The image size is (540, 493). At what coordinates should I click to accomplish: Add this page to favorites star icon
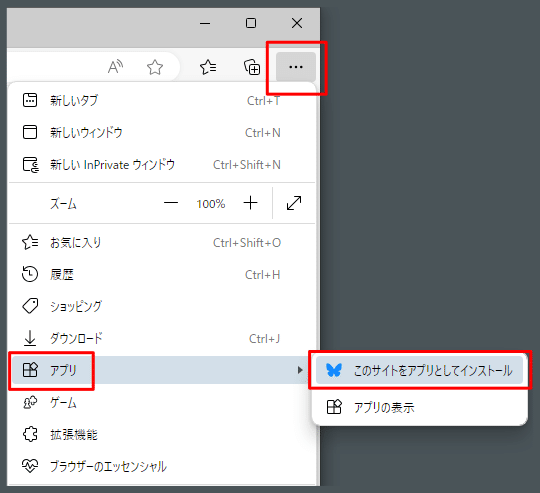click(x=155, y=67)
